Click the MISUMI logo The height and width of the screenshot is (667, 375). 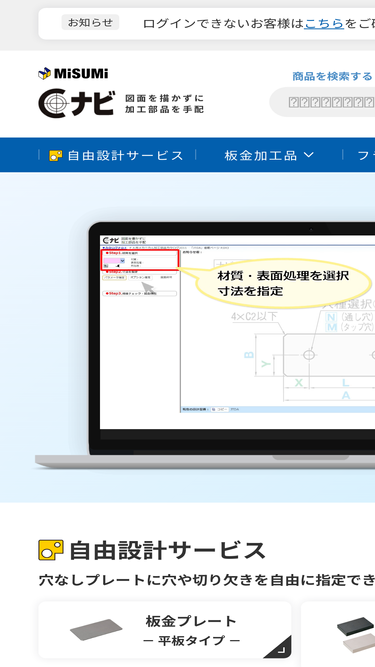tap(73, 74)
